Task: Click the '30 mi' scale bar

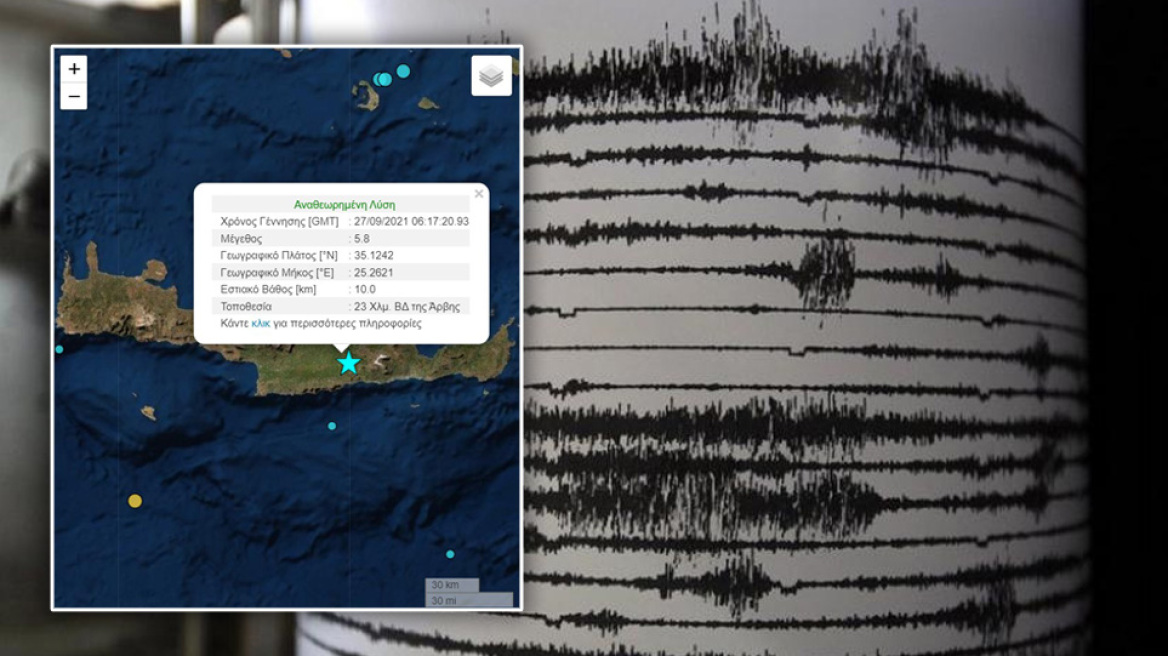Action: pyautogui.click(x=468, y=600)
